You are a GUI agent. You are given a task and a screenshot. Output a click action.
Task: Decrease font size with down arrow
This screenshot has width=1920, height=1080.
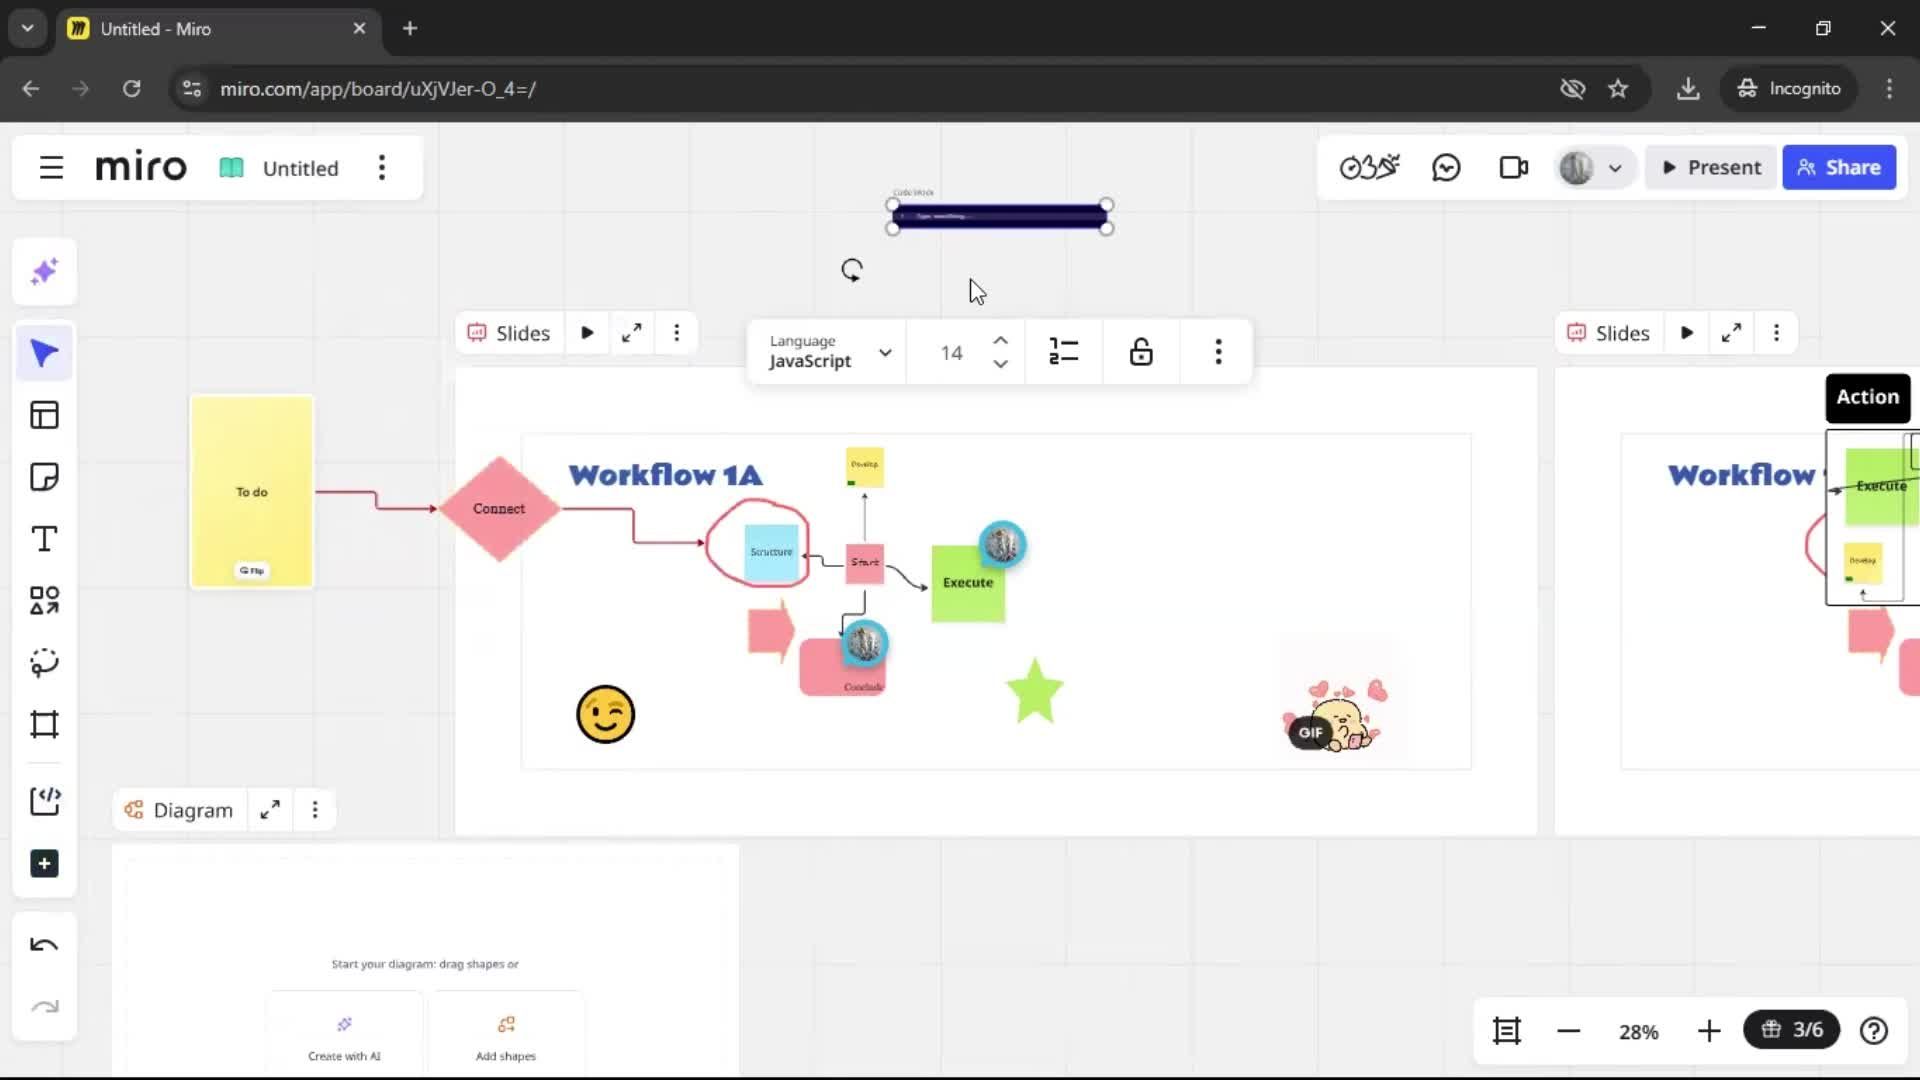click(1000, 364)
